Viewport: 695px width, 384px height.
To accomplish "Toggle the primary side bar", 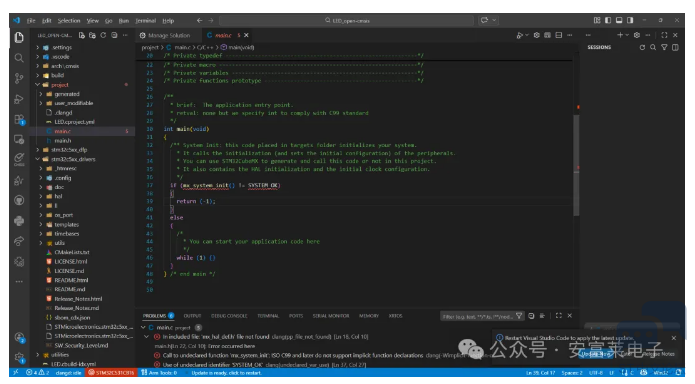I will click(x=608, y=20).
